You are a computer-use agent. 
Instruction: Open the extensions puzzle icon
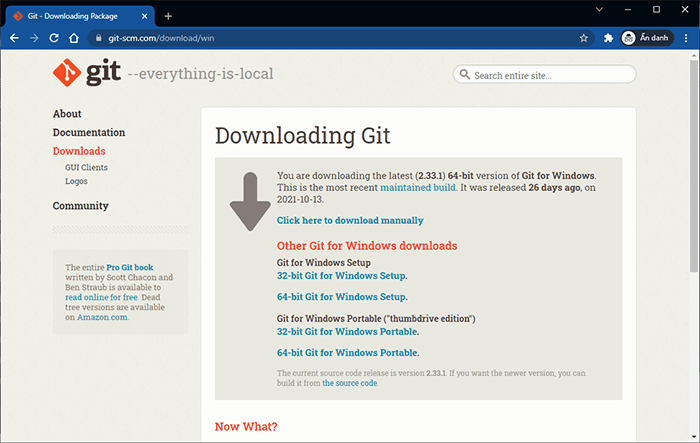609,38
